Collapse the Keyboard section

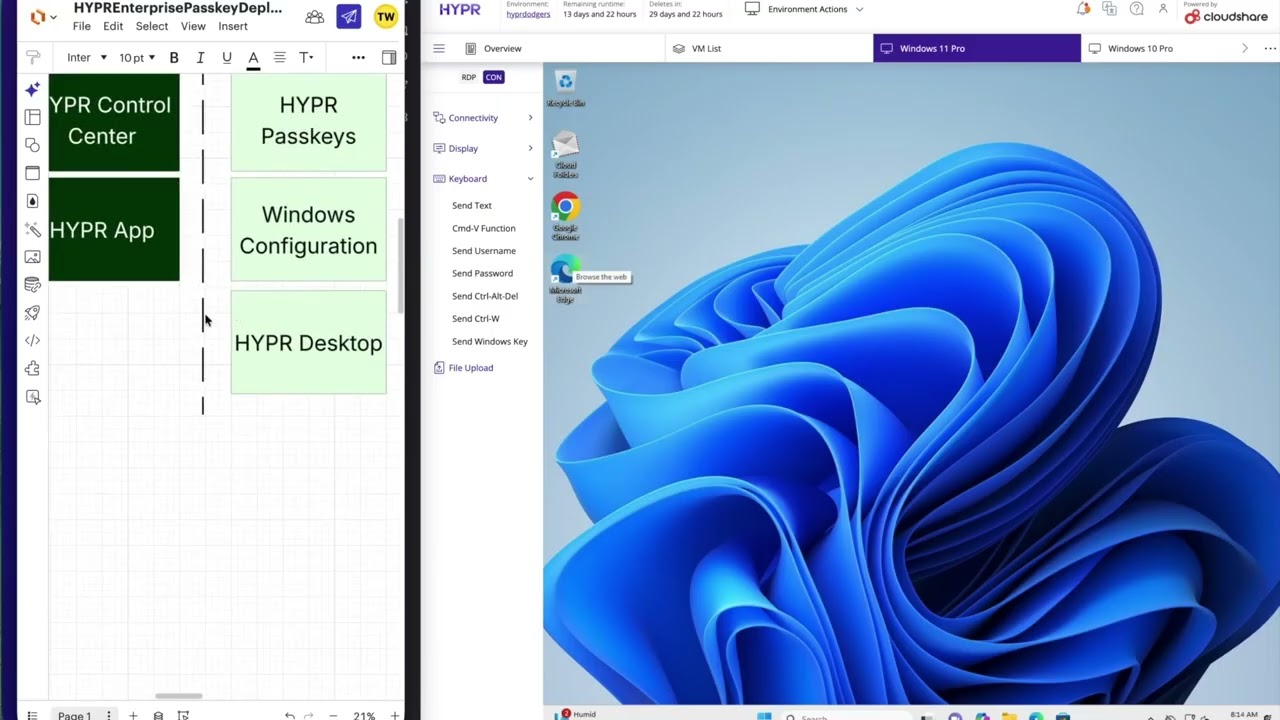[484, 179]
